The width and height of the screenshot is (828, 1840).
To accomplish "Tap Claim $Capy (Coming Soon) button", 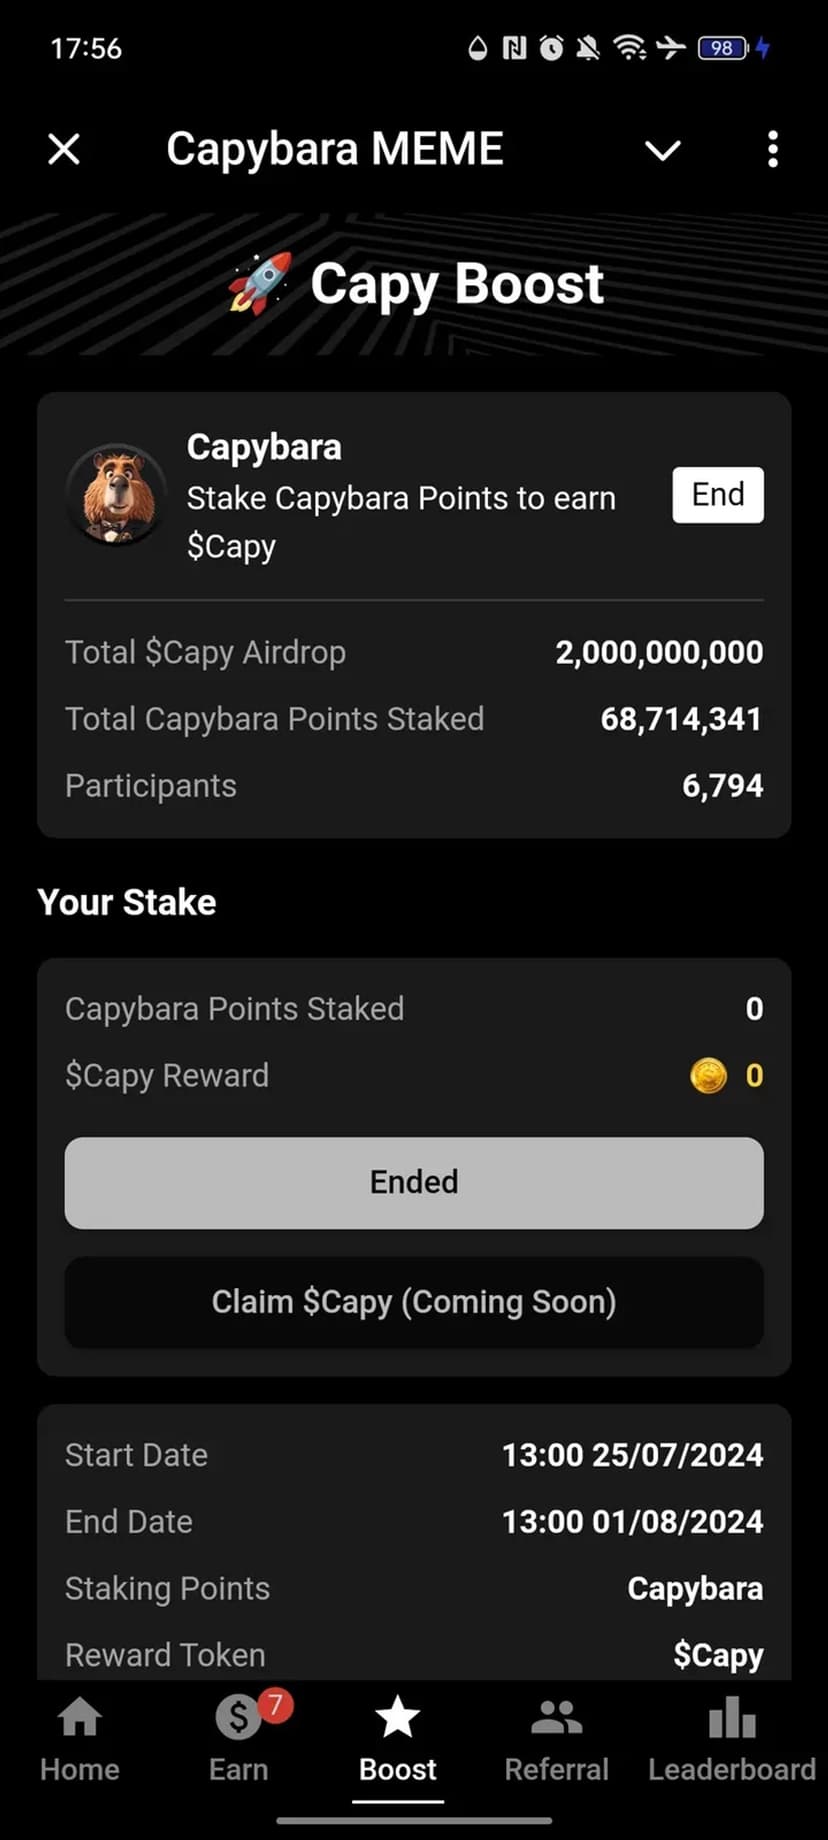I will pos(414,1302).
